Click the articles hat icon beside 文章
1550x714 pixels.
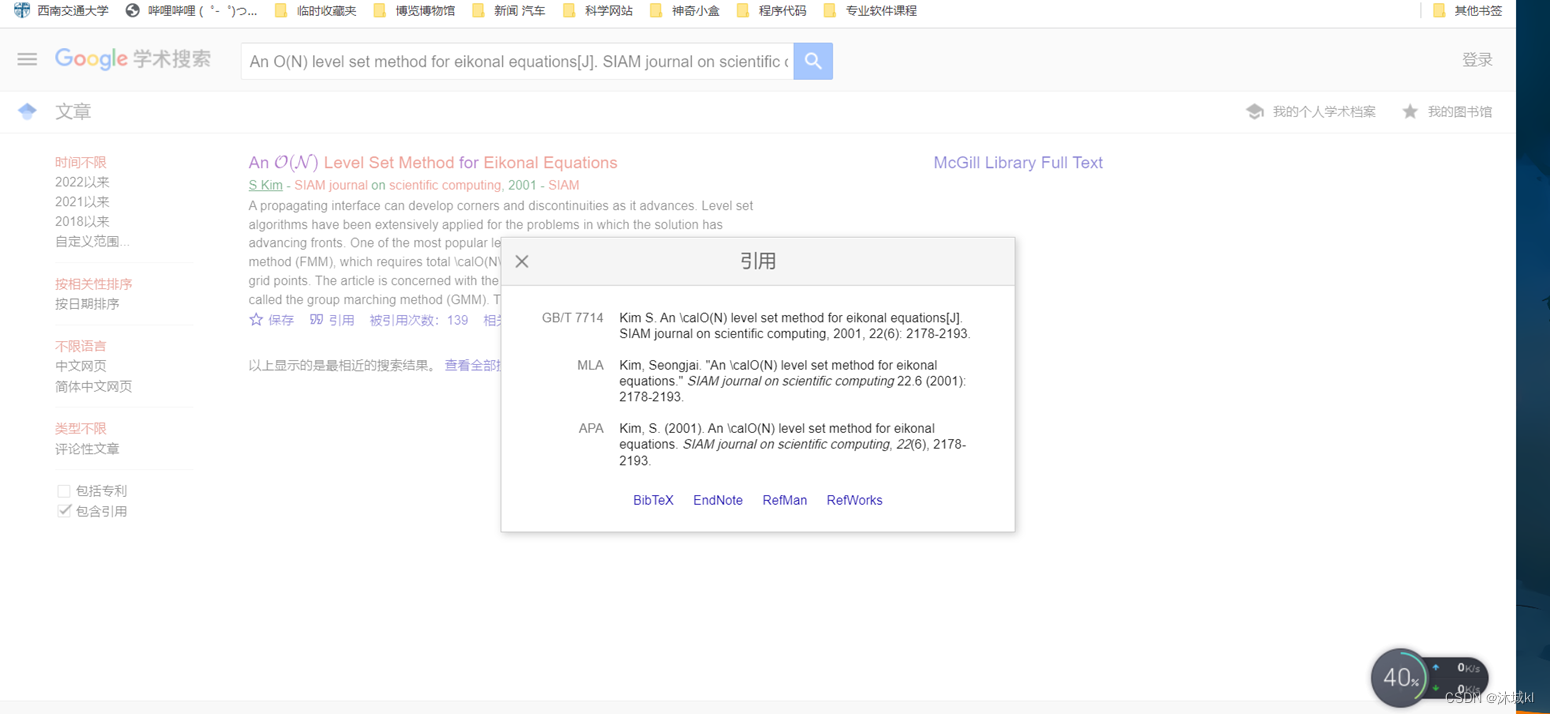(27, 111)
